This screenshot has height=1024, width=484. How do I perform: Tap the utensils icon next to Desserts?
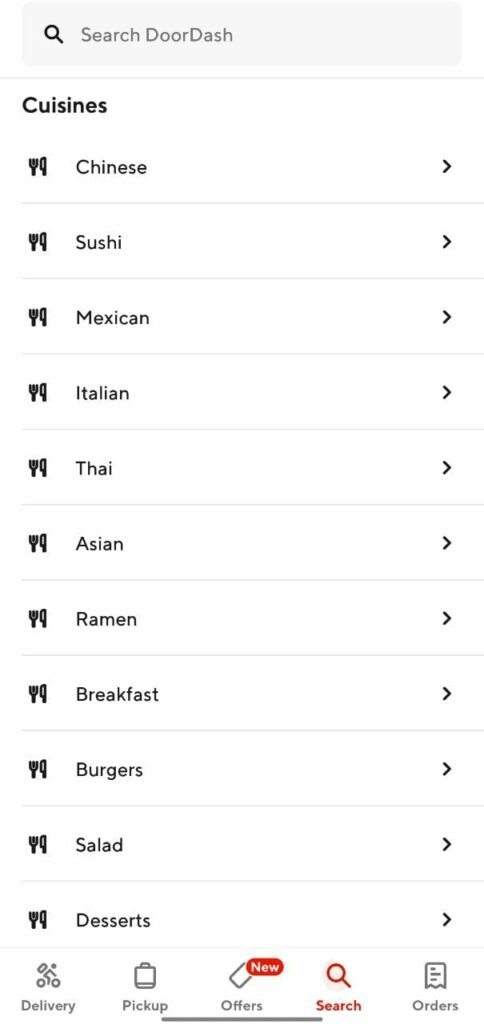click(38, 920)
